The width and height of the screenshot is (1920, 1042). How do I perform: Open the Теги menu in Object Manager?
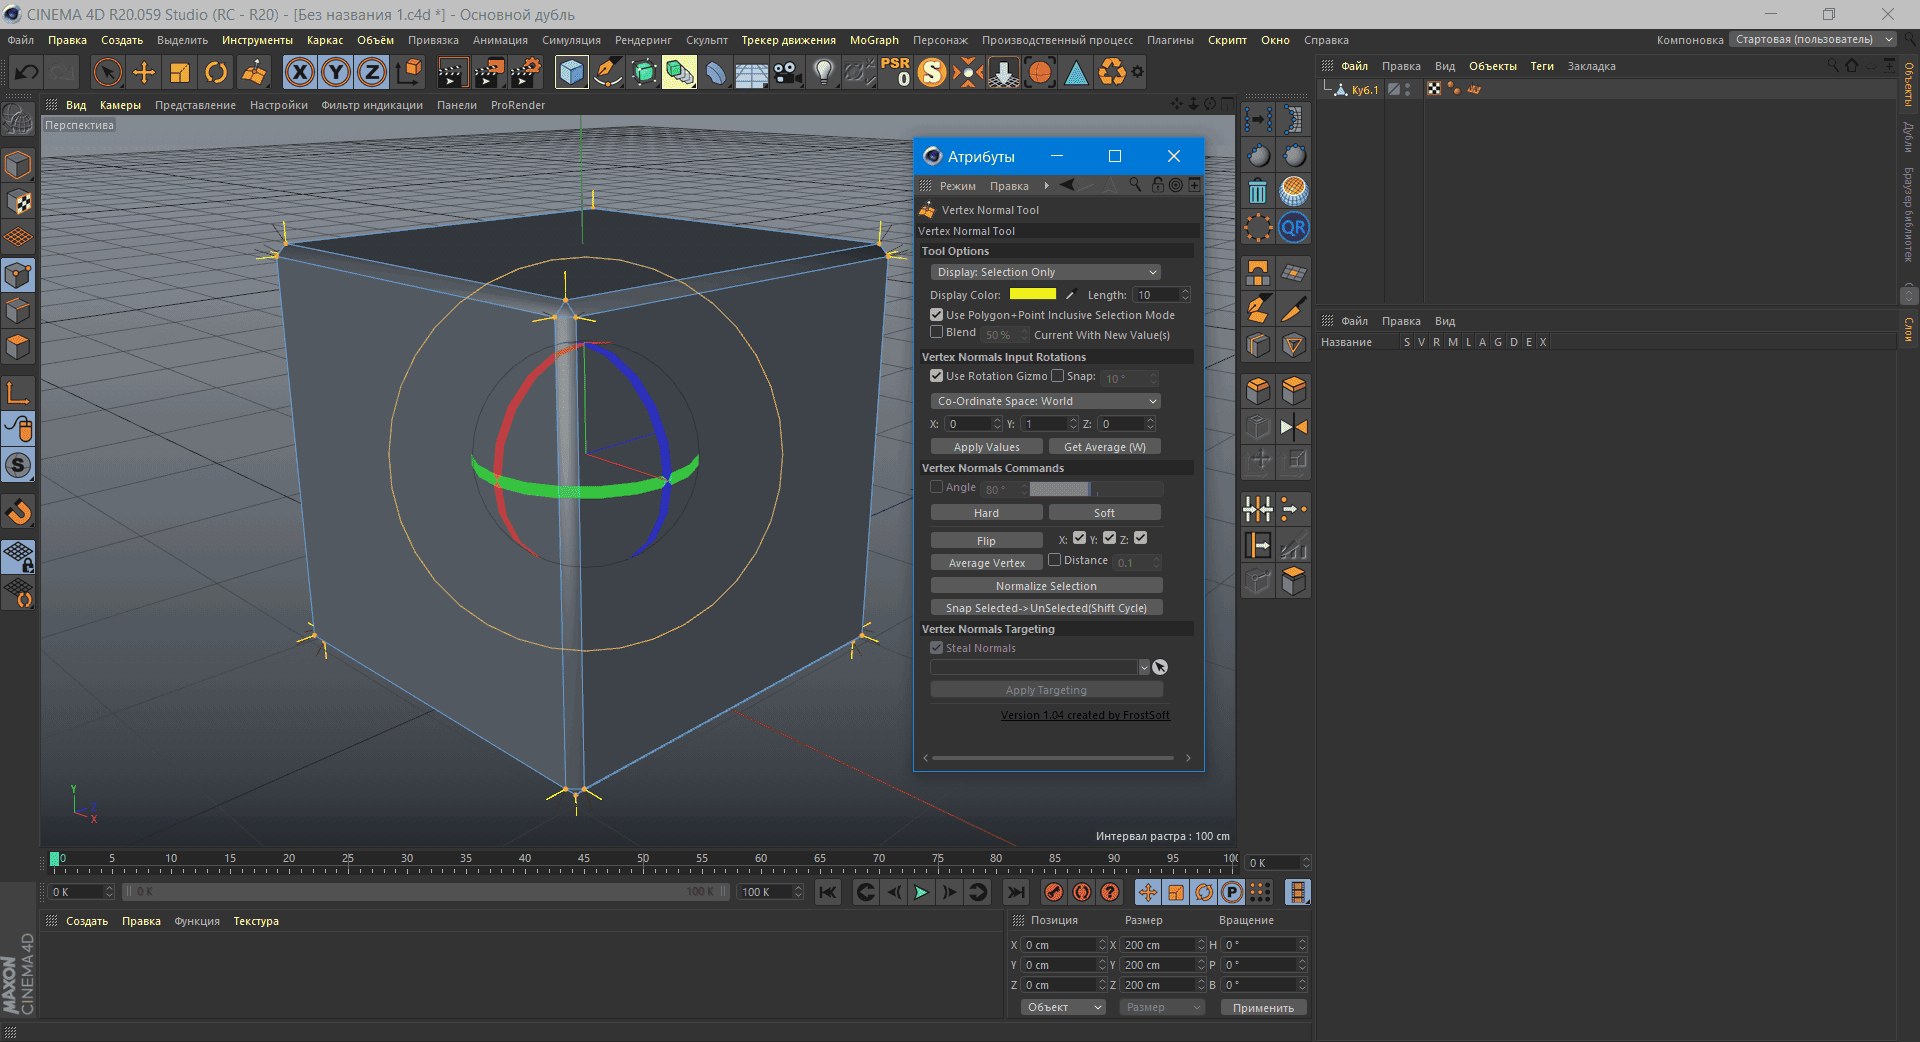[1542, 66]
